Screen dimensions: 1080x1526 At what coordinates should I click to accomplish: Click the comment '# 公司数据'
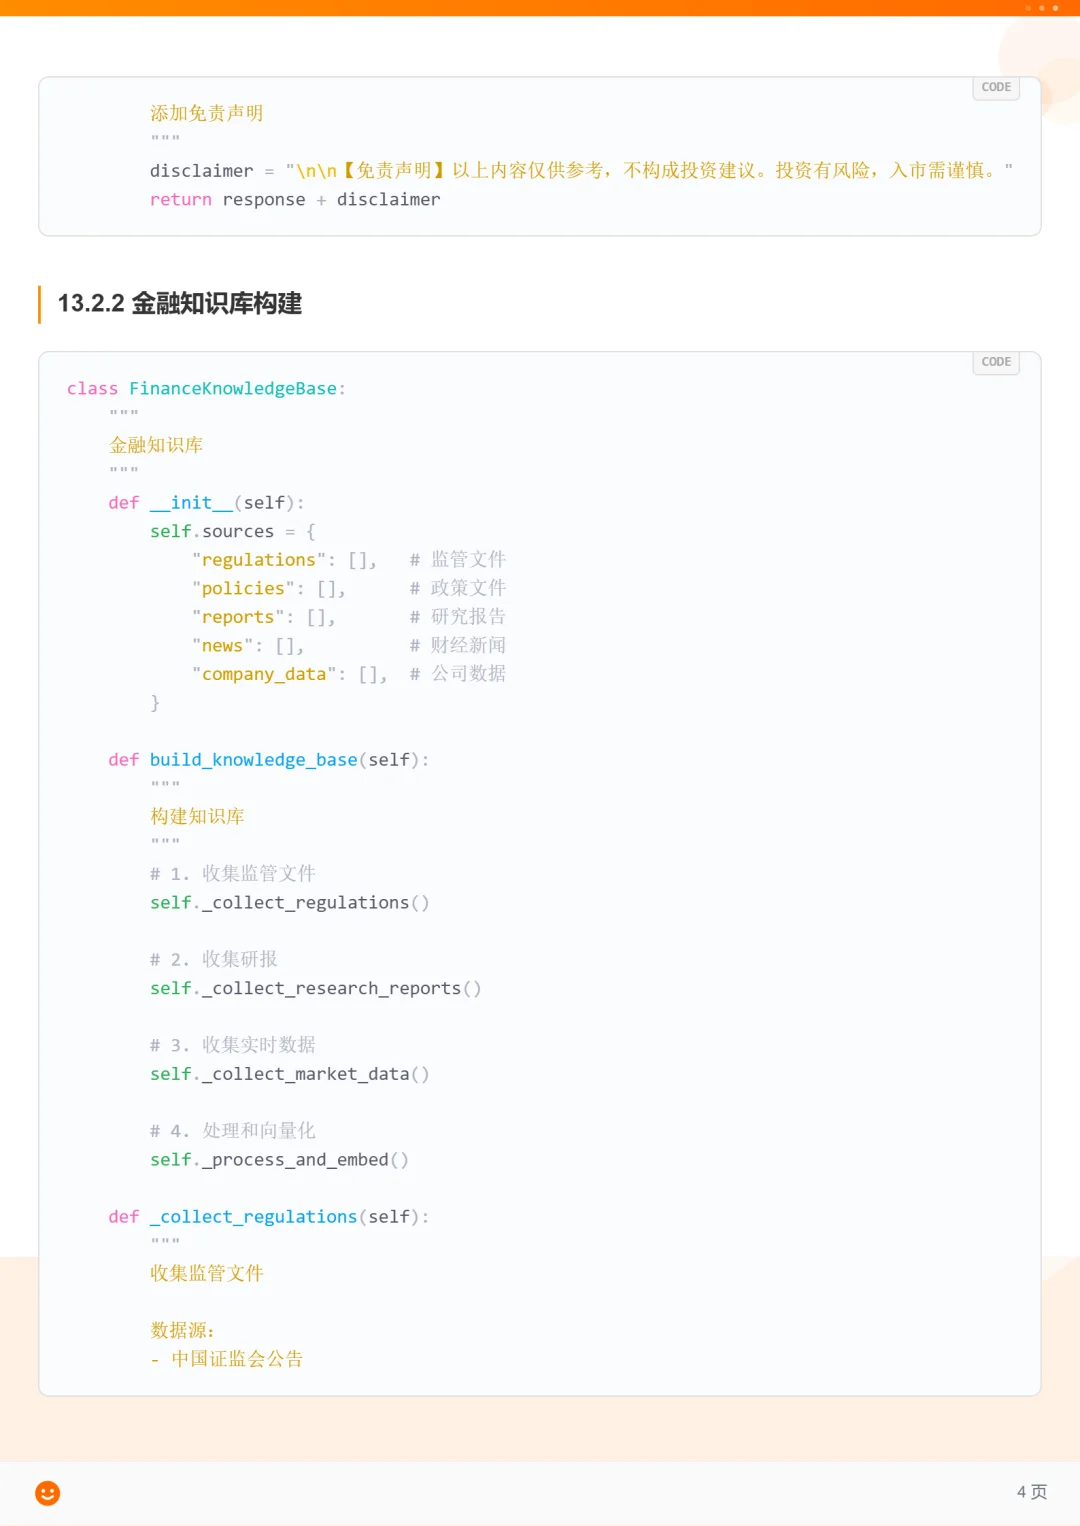coord(458,674)
